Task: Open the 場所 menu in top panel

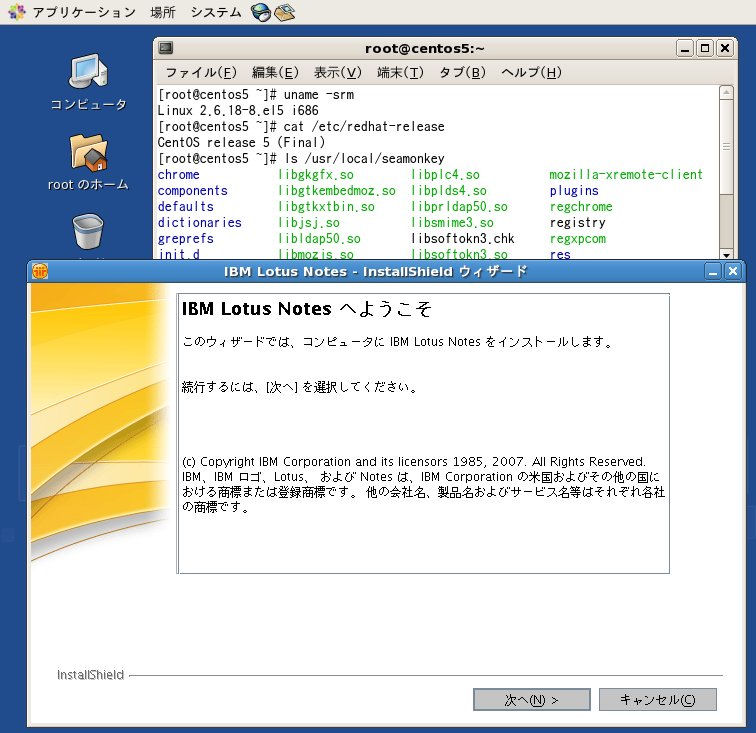Action: point(162,12)
